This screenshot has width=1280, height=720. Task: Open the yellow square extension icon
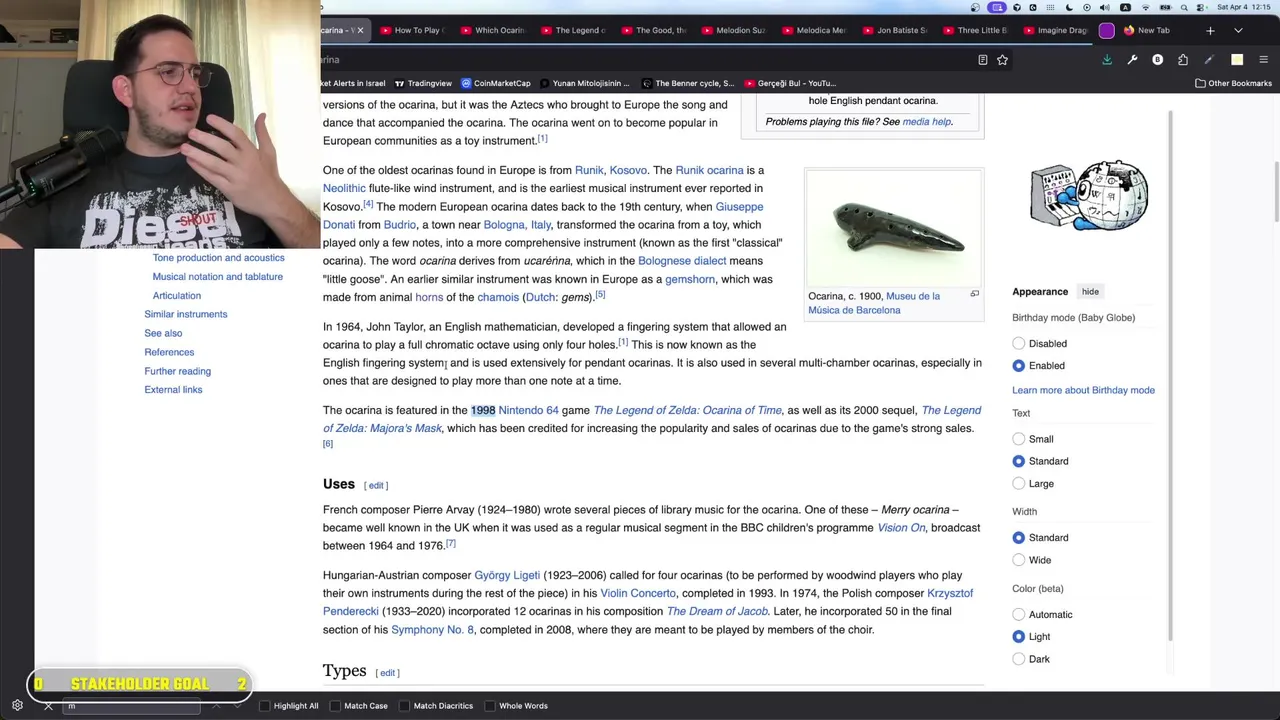(1237, 60)
